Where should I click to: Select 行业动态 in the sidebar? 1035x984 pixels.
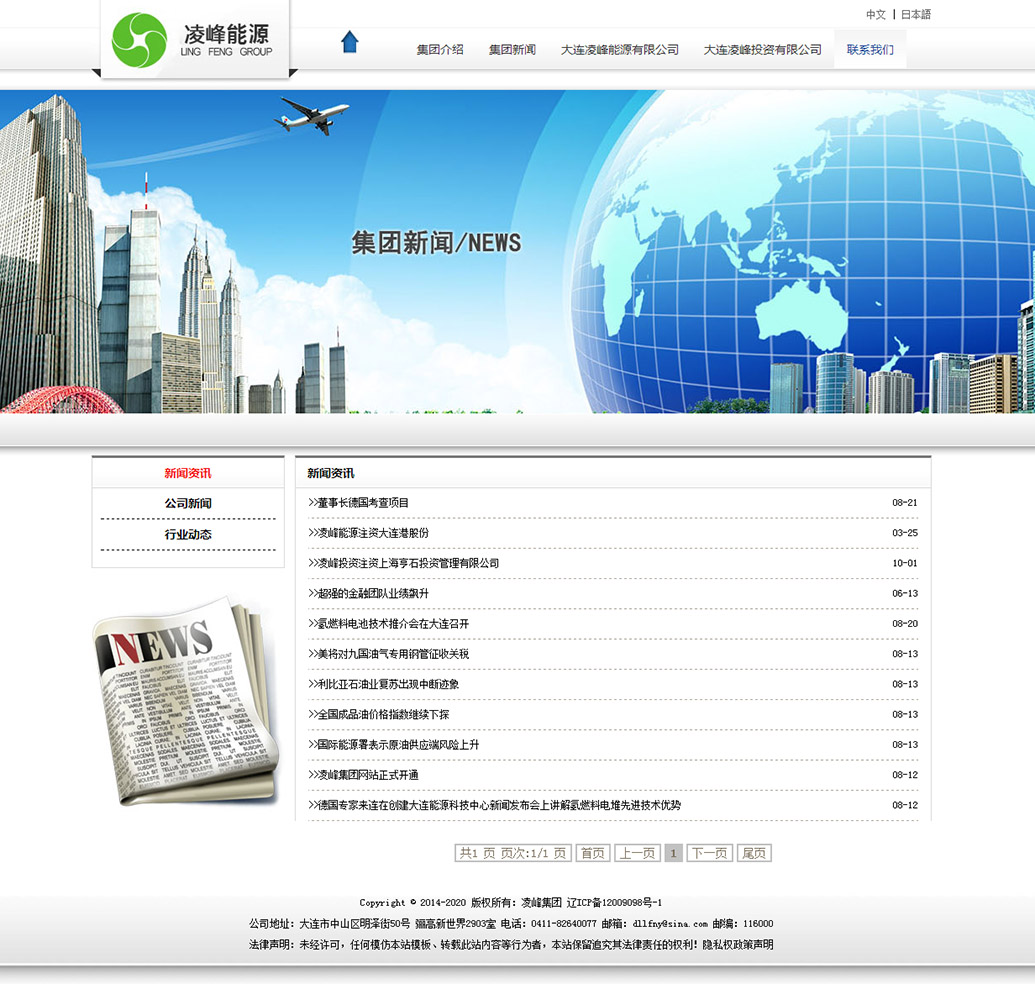pos(188,535)
